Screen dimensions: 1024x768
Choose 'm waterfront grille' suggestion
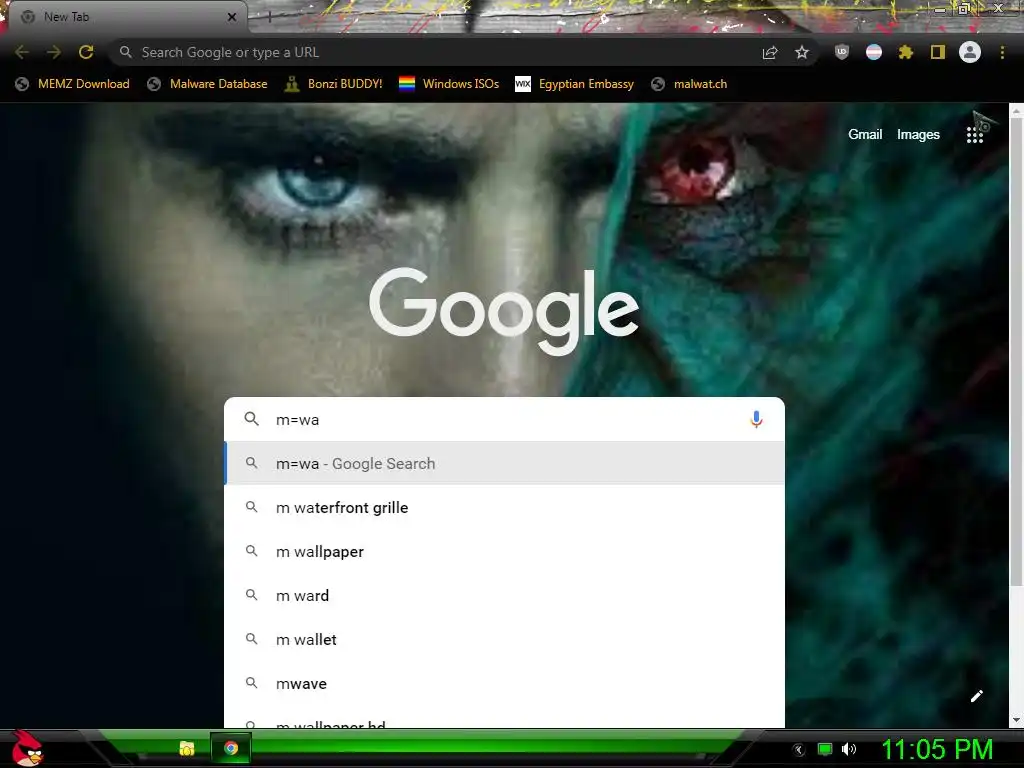click(x=504, y=507)
